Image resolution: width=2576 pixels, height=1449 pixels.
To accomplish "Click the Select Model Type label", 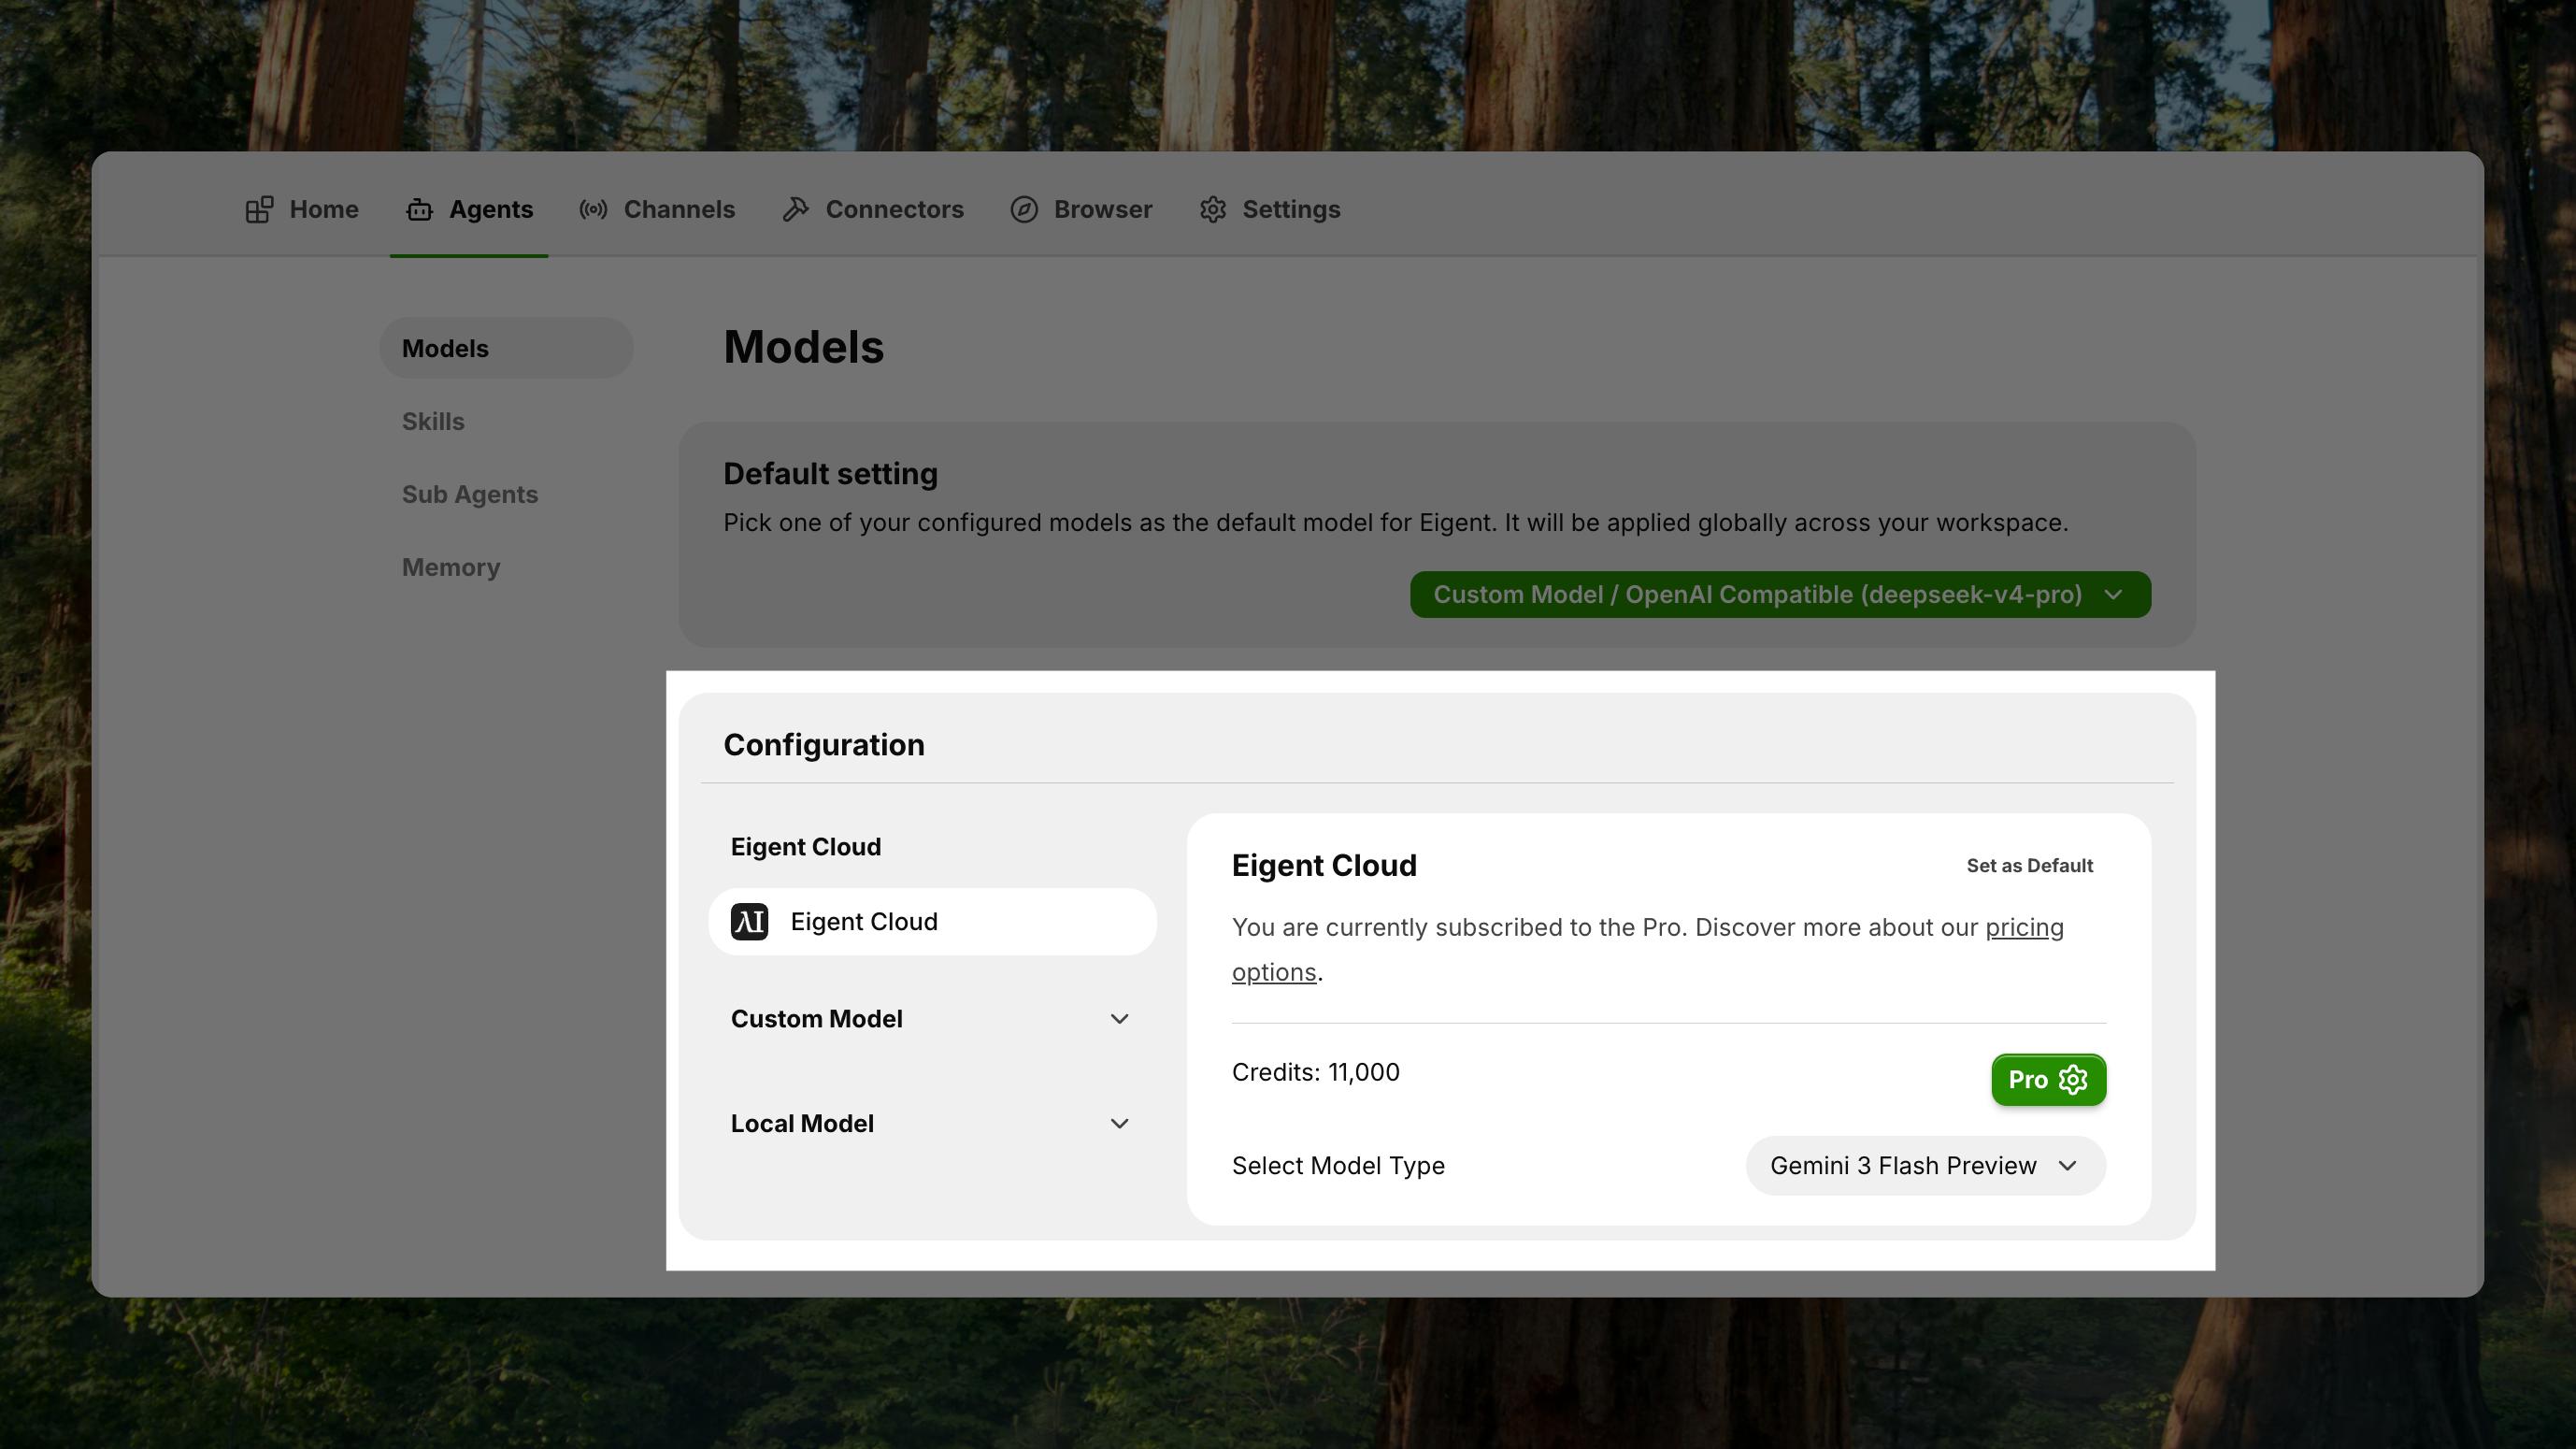I will [1338, 1166].
